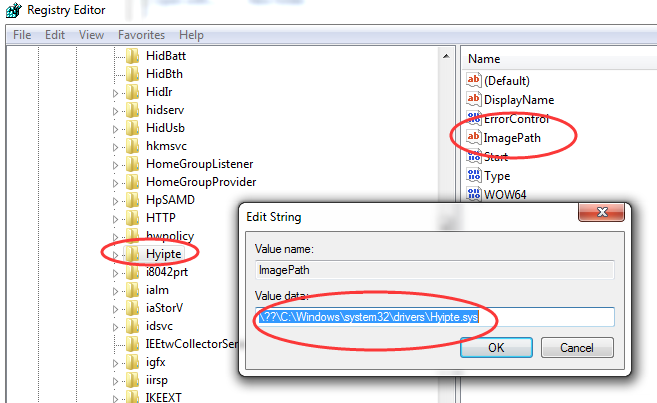Expand the hkmsvc tree node
This screenshot has height=403, width=657.
pyautogui.click(x=116, y=147)
